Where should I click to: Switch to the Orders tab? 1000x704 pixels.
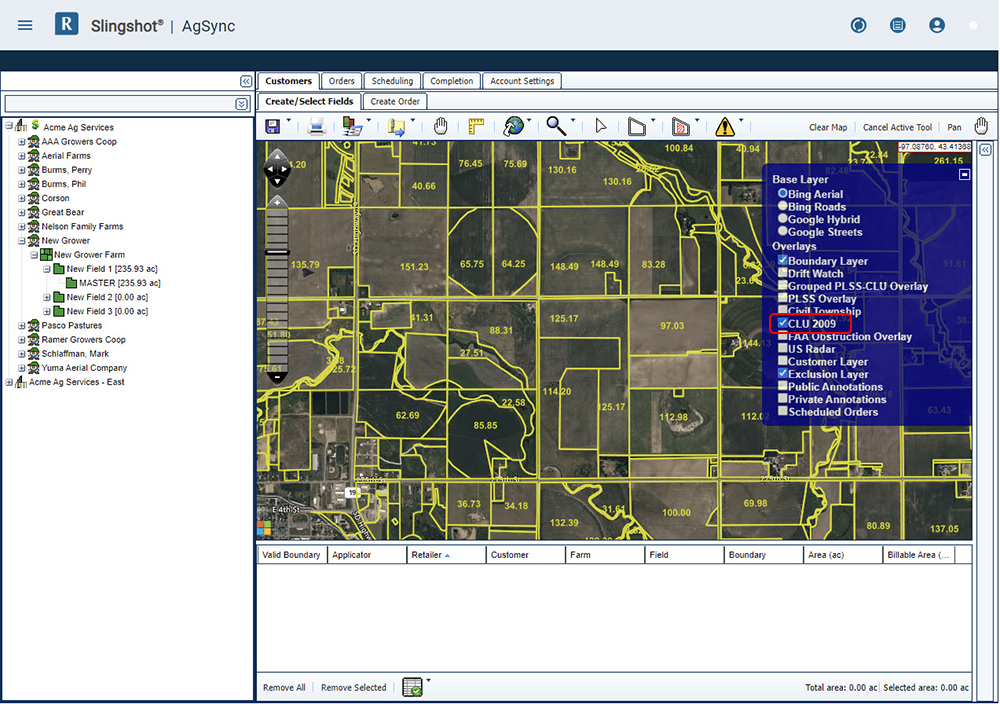tap(341, 81)
